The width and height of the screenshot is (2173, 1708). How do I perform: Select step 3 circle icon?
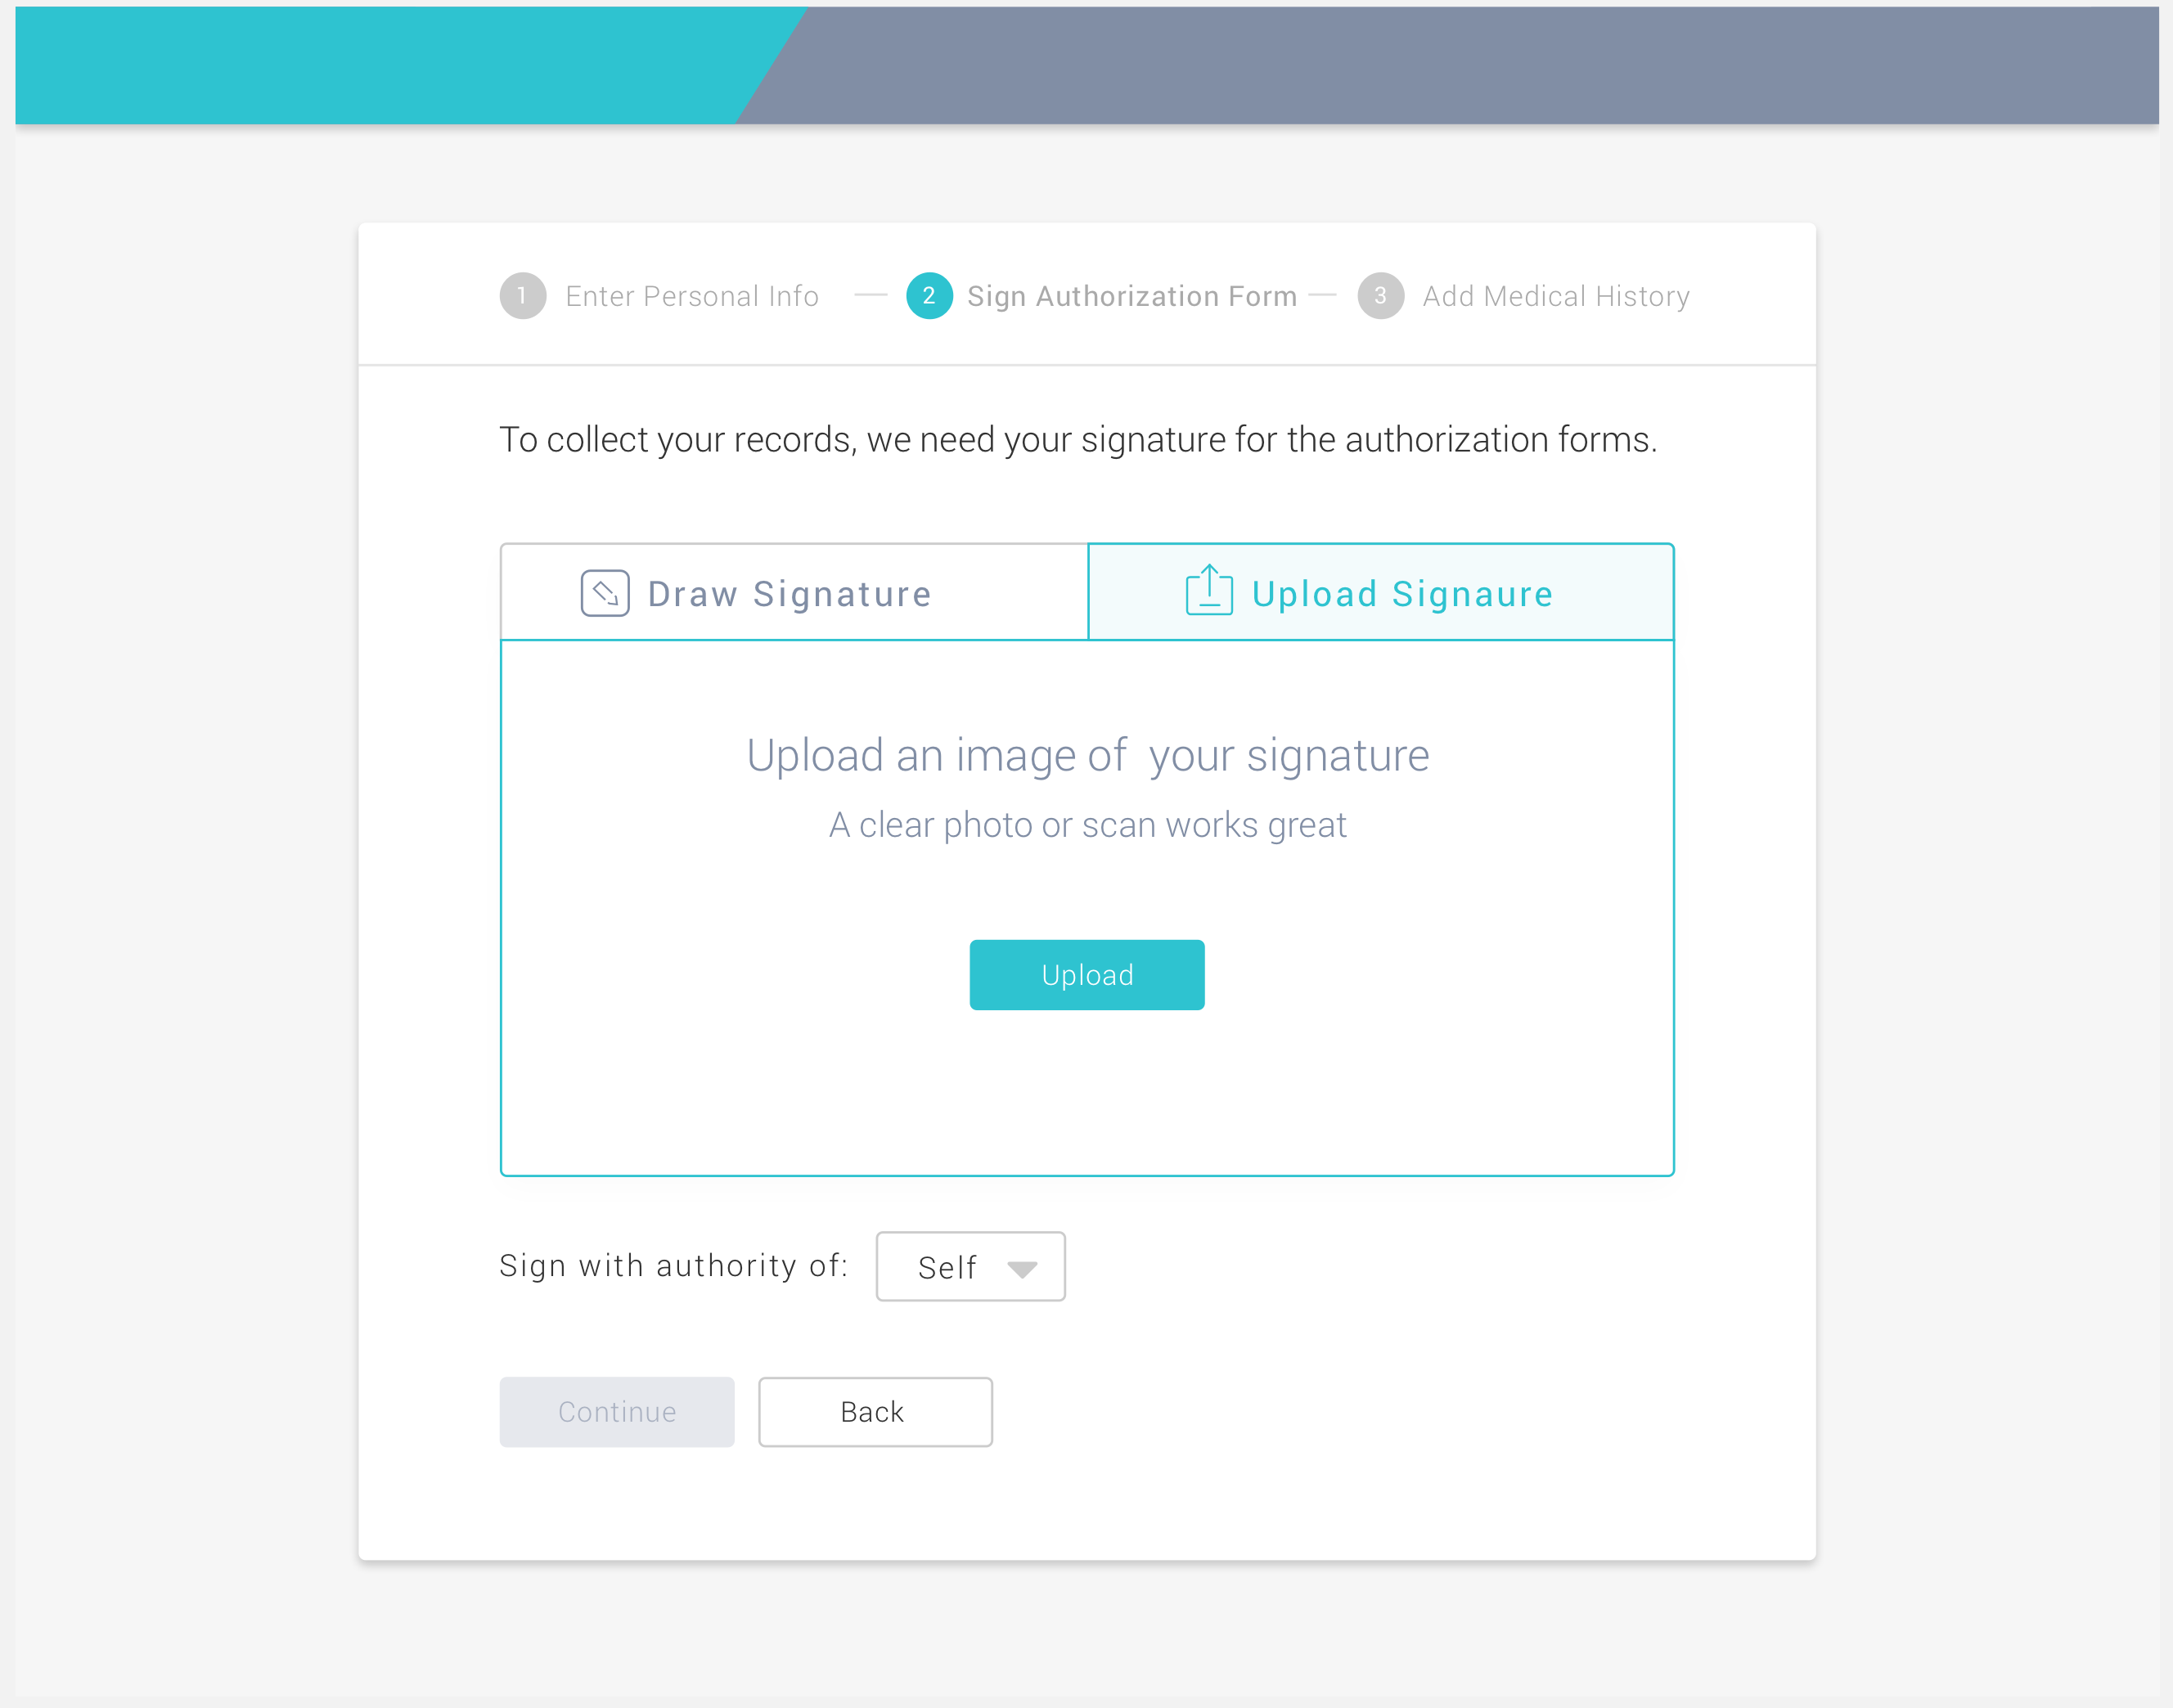[1380, 295]
